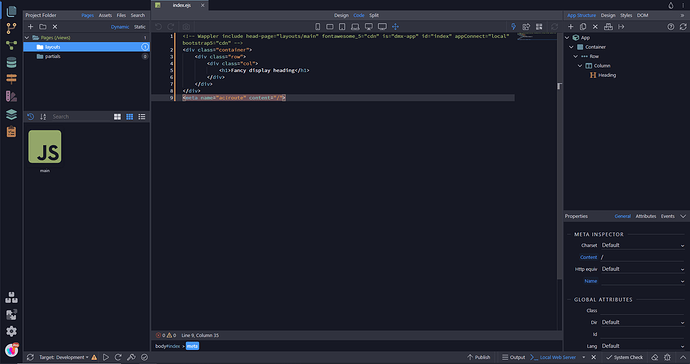Open the Project Folder file manager icon
Image resolution: width=690 pixels, height=364 pixels.
(x=11, y=11)
